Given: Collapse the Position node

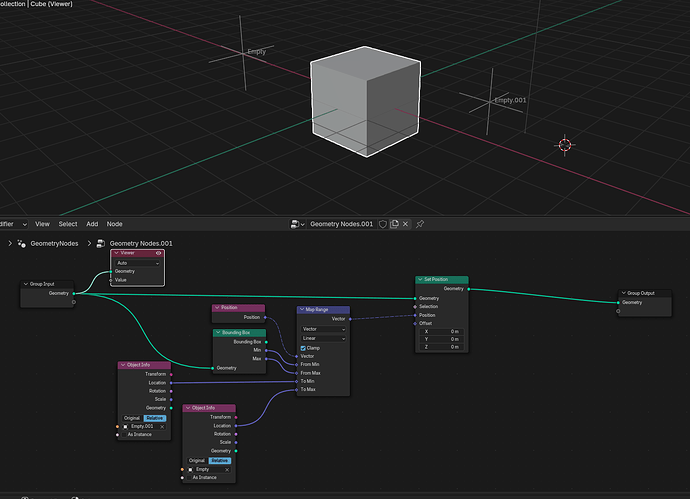Looking at the screenshot, I should [x=217, y=308].
